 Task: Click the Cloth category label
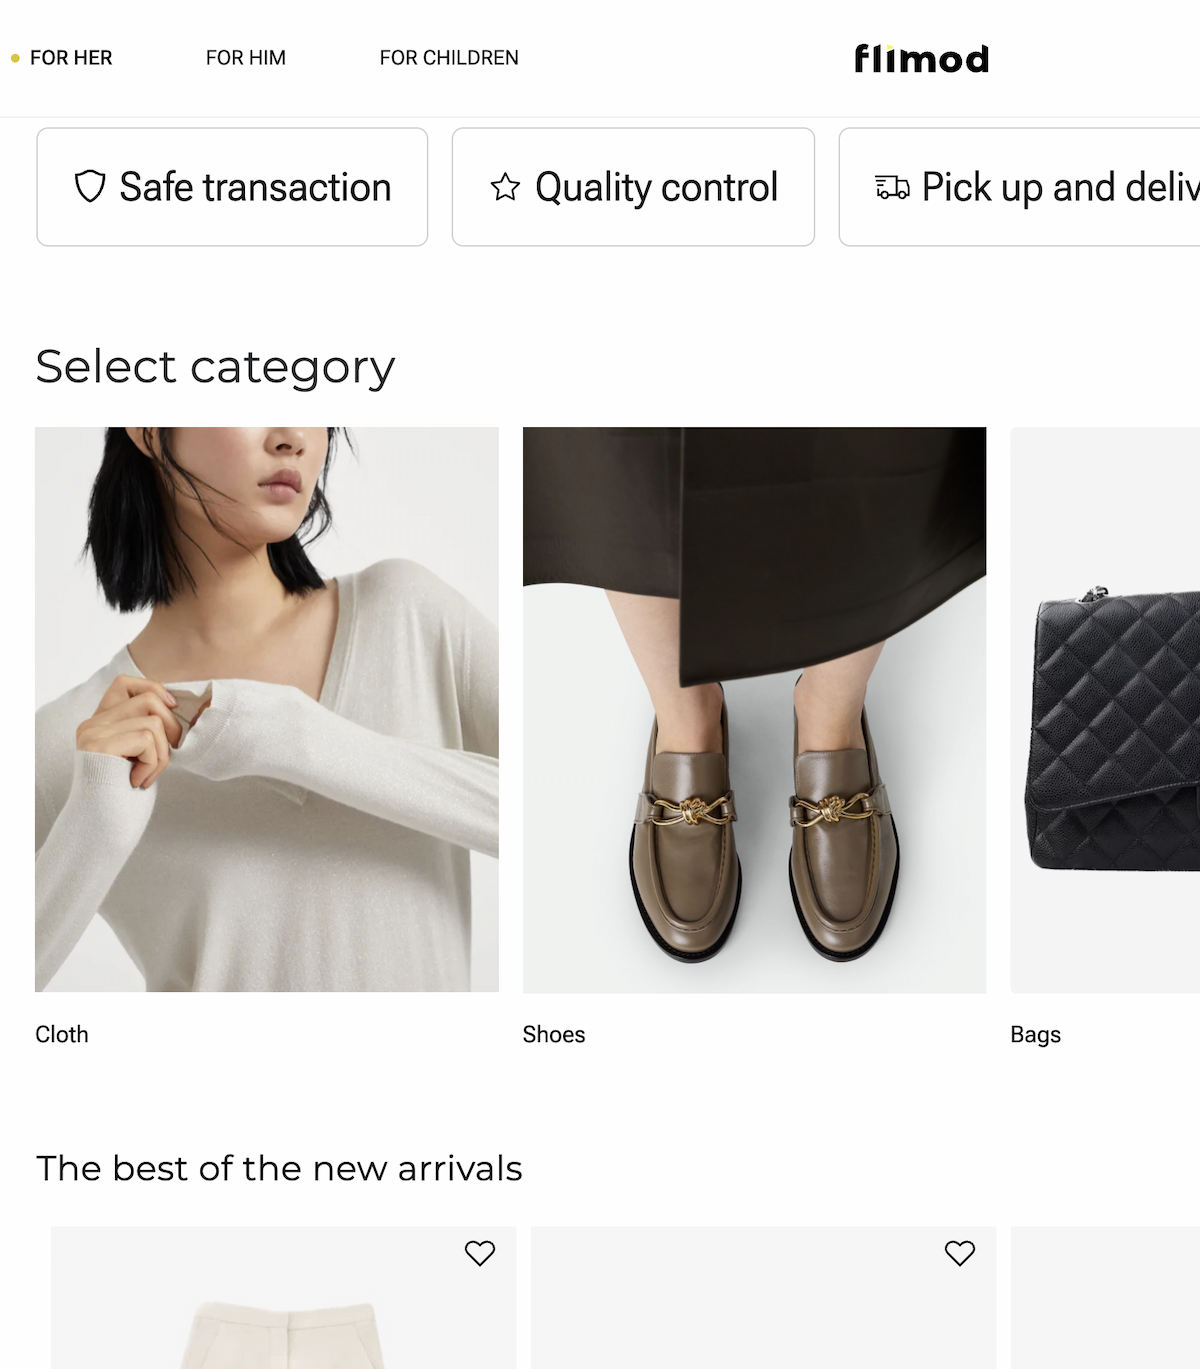(x=62, y=1034)
